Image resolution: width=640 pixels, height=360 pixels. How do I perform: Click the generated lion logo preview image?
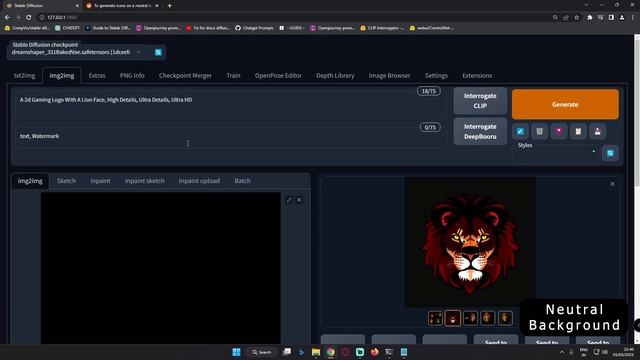470,242
